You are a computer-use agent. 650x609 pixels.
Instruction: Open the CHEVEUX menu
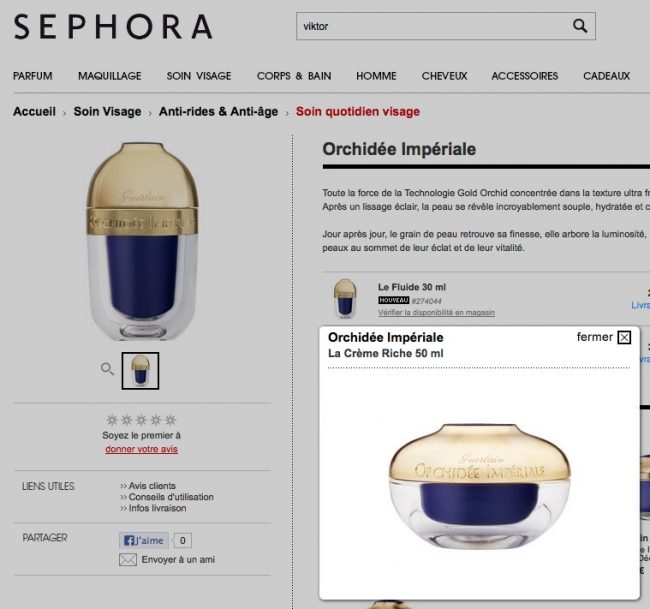click(444, 76)
